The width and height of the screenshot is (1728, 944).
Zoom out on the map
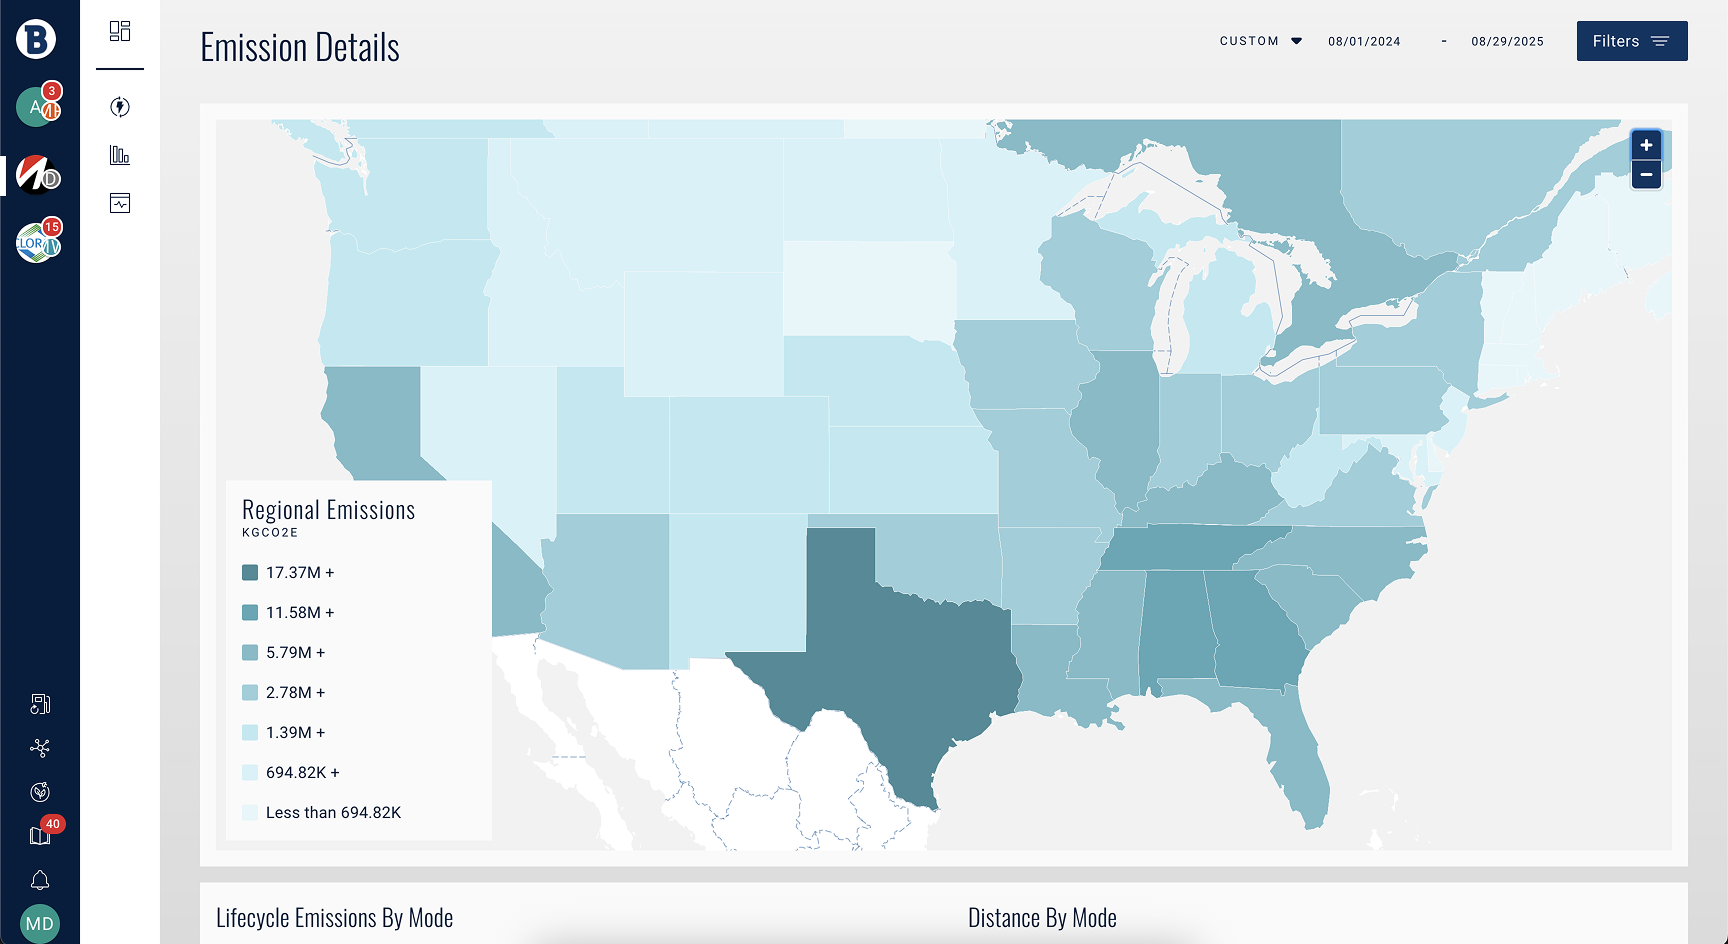point(1646,175)
